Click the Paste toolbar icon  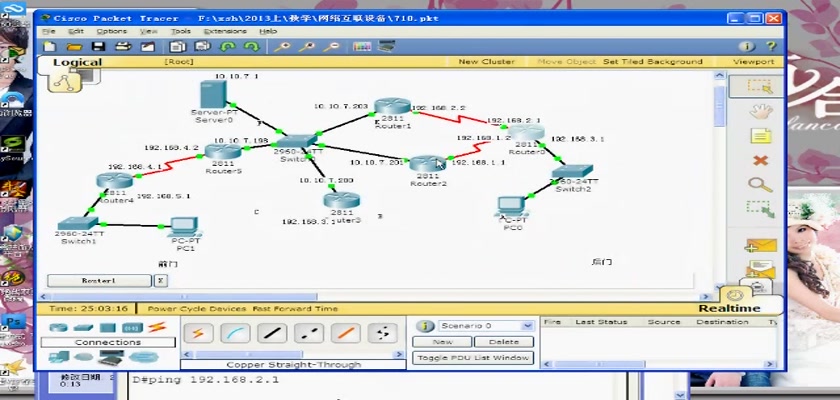pyautogui.click(x=202, y=47)
